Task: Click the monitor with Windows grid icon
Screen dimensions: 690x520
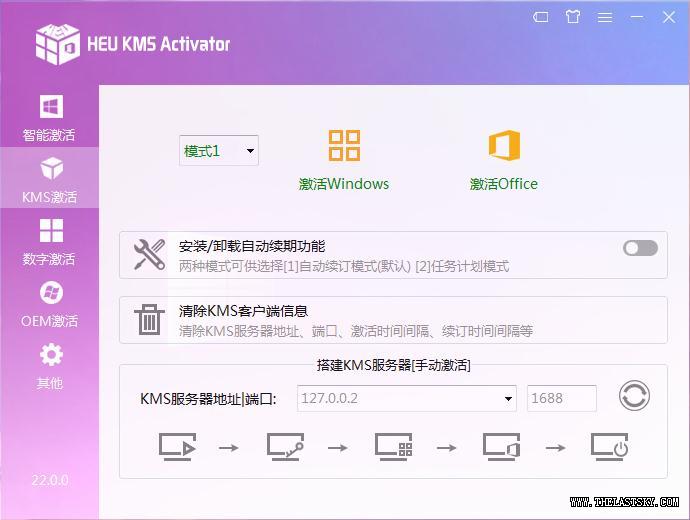Action: [x=393, y=447]
